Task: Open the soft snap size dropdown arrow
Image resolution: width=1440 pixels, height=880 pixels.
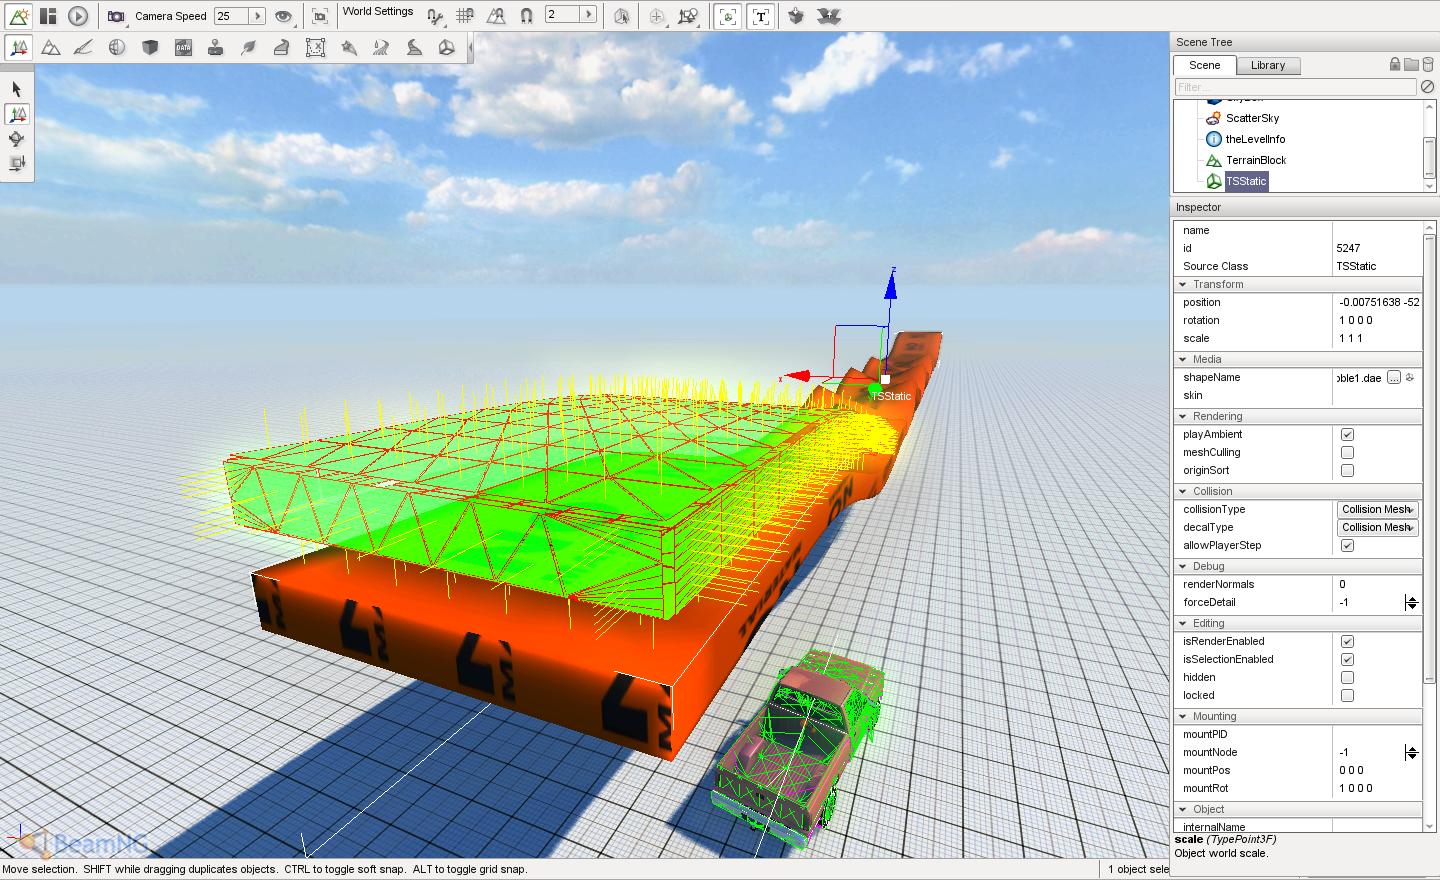Action: 589,15
